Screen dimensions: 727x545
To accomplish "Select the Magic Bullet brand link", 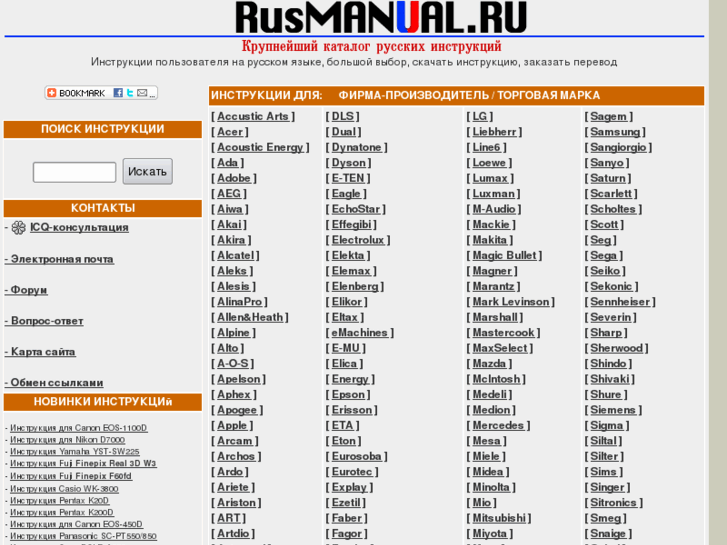I will click(504, 256).
